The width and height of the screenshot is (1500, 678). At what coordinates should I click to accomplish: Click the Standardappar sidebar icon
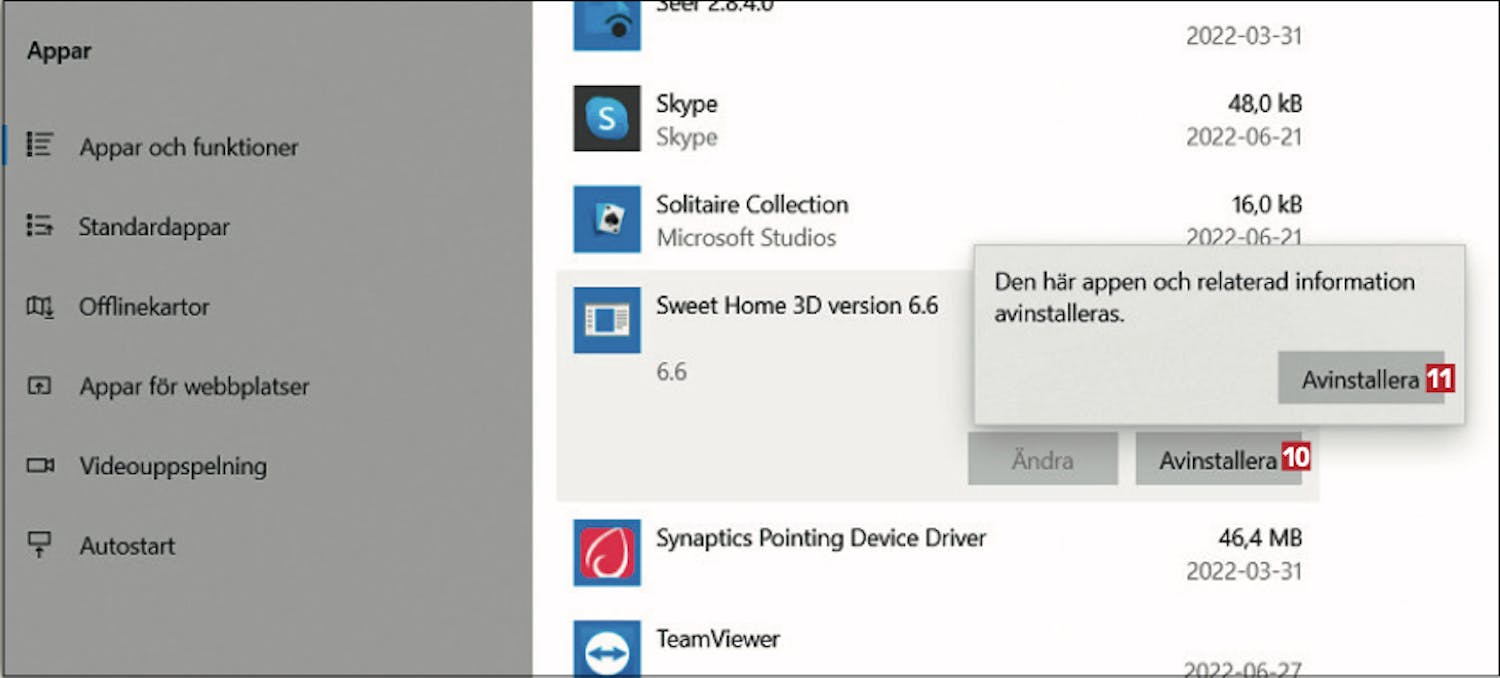tap(40, 226)
